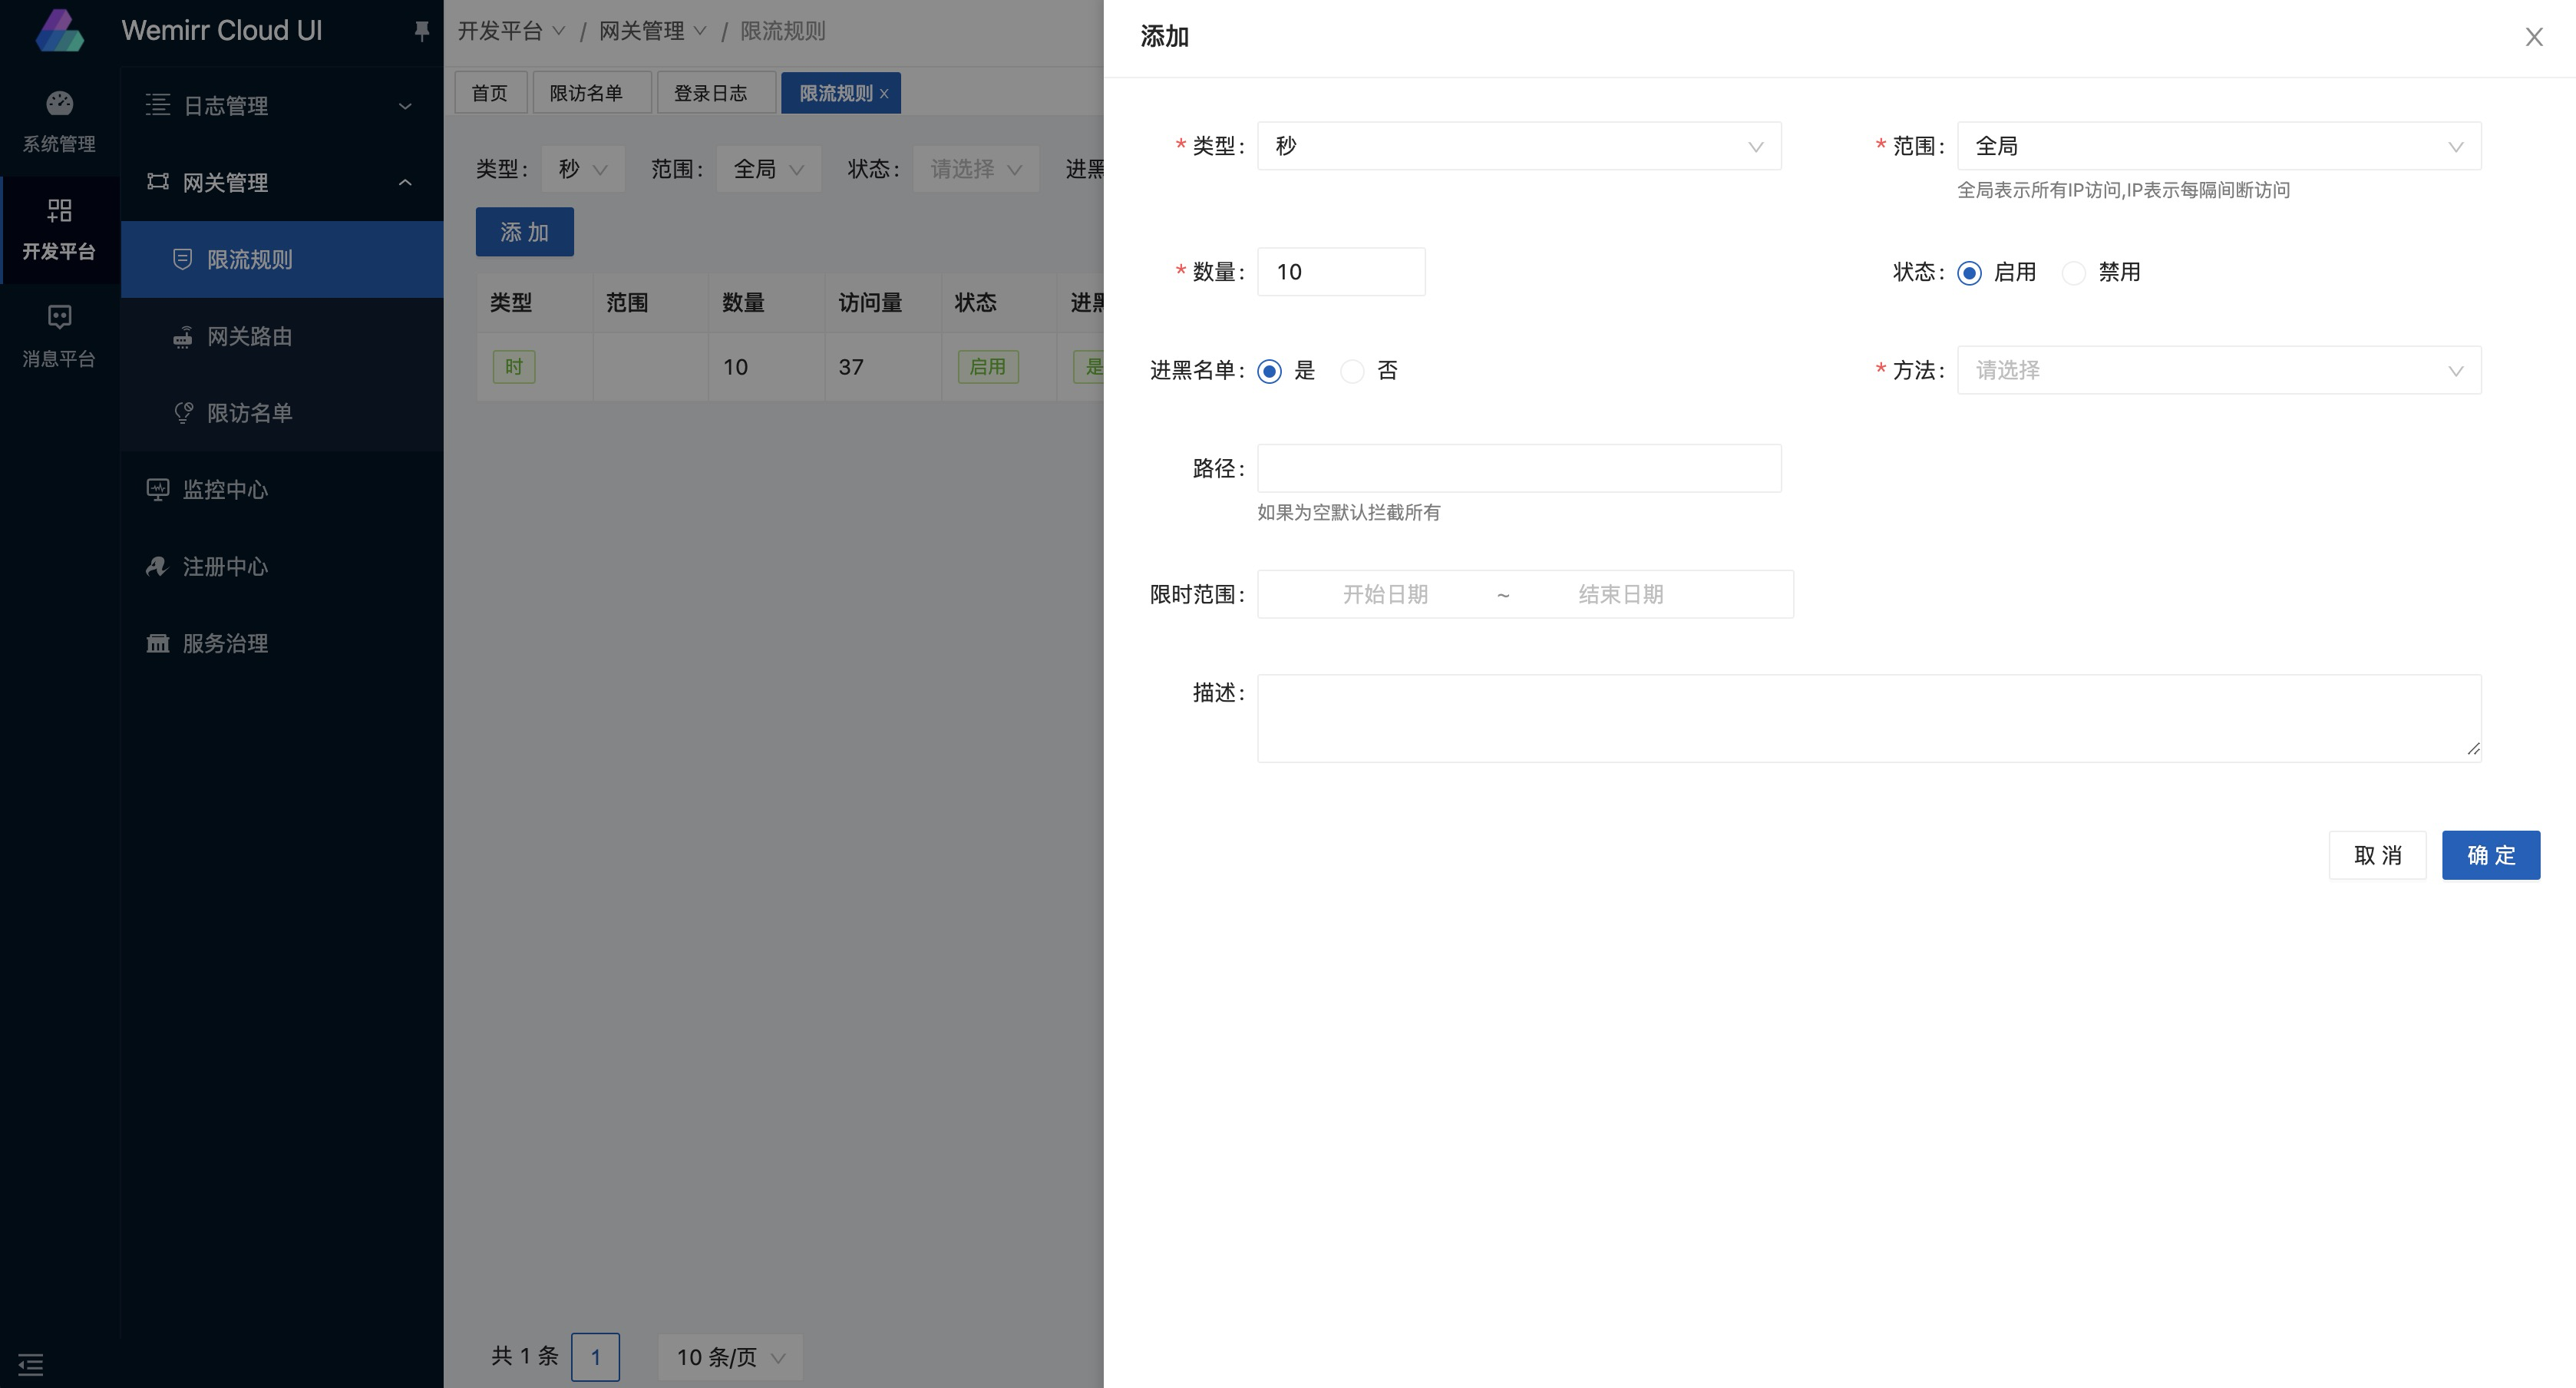
Task: Click the pin icon beside Wemirr Cloud UI
Action: coord(421,31)
